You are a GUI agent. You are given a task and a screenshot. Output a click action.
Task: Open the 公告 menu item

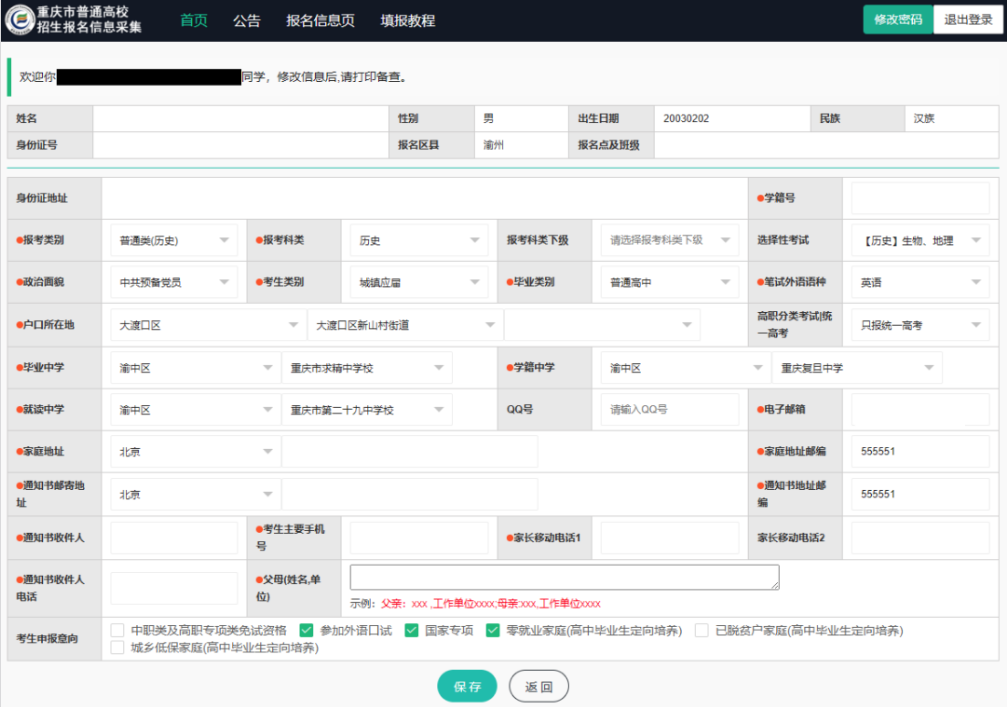click(247, 21)
